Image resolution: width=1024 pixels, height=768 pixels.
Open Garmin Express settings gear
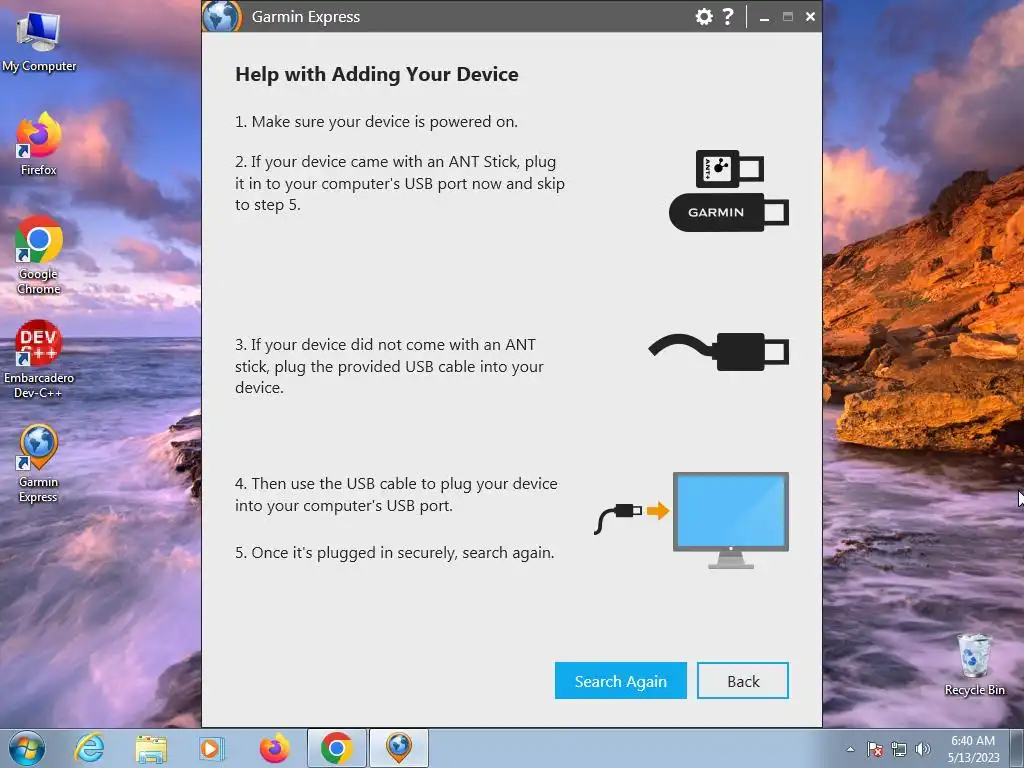704,16
